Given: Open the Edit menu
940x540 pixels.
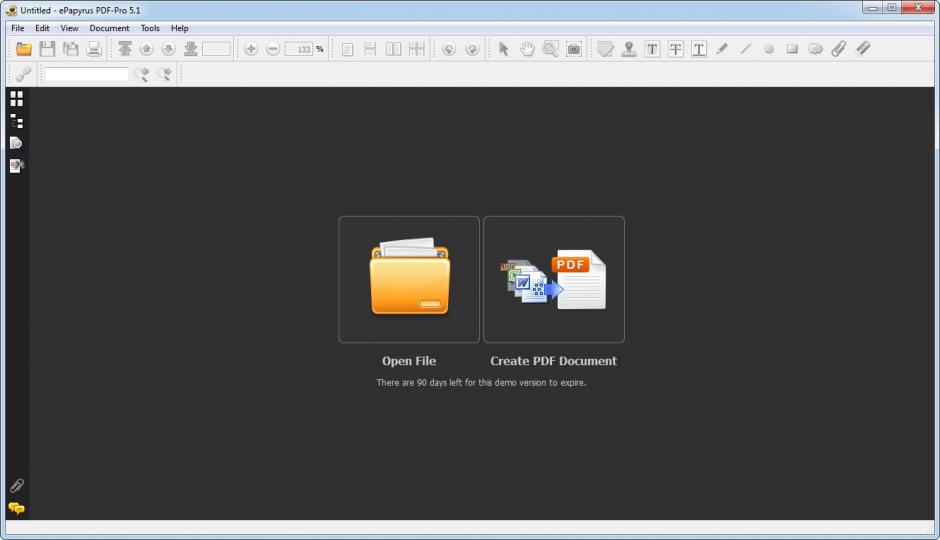Looking at the screenshot, I should point(42,28).
